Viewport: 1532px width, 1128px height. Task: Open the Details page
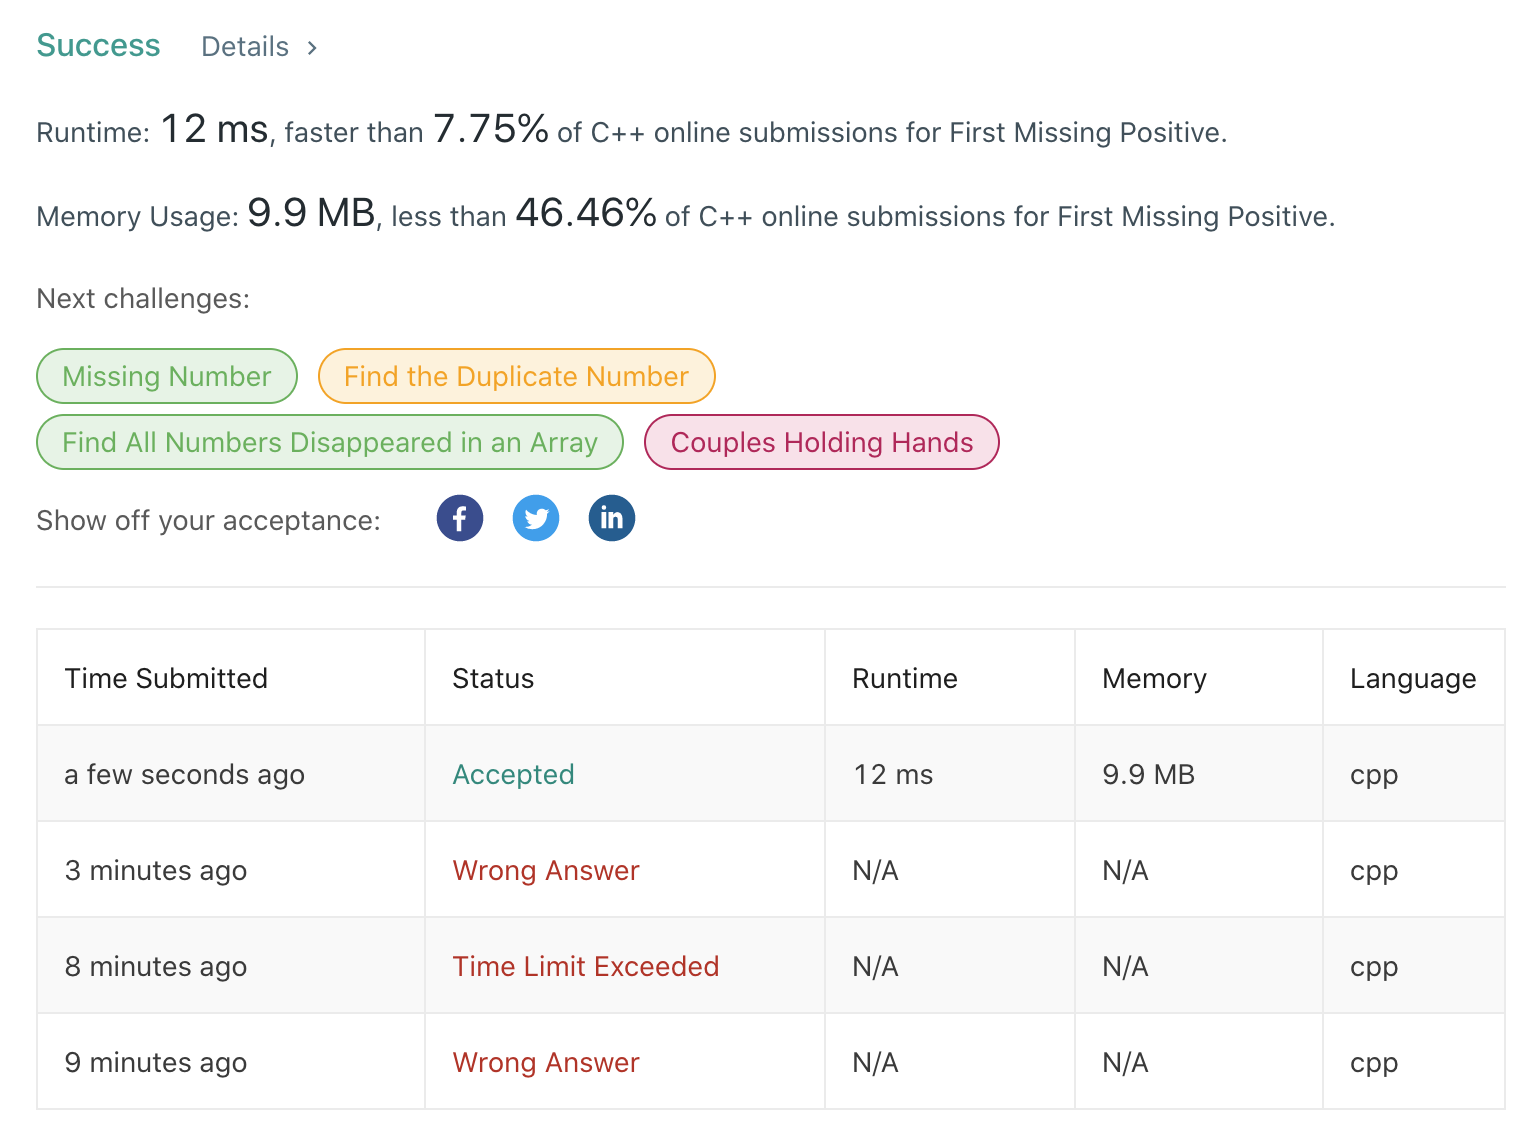[245, 46]
